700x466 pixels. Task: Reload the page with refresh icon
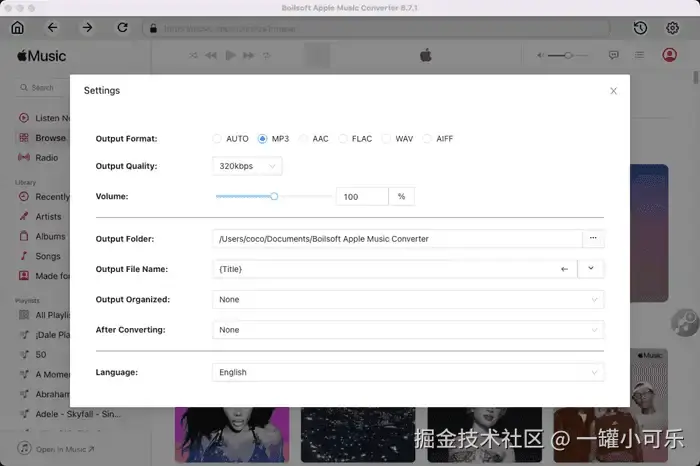(122, 28)
